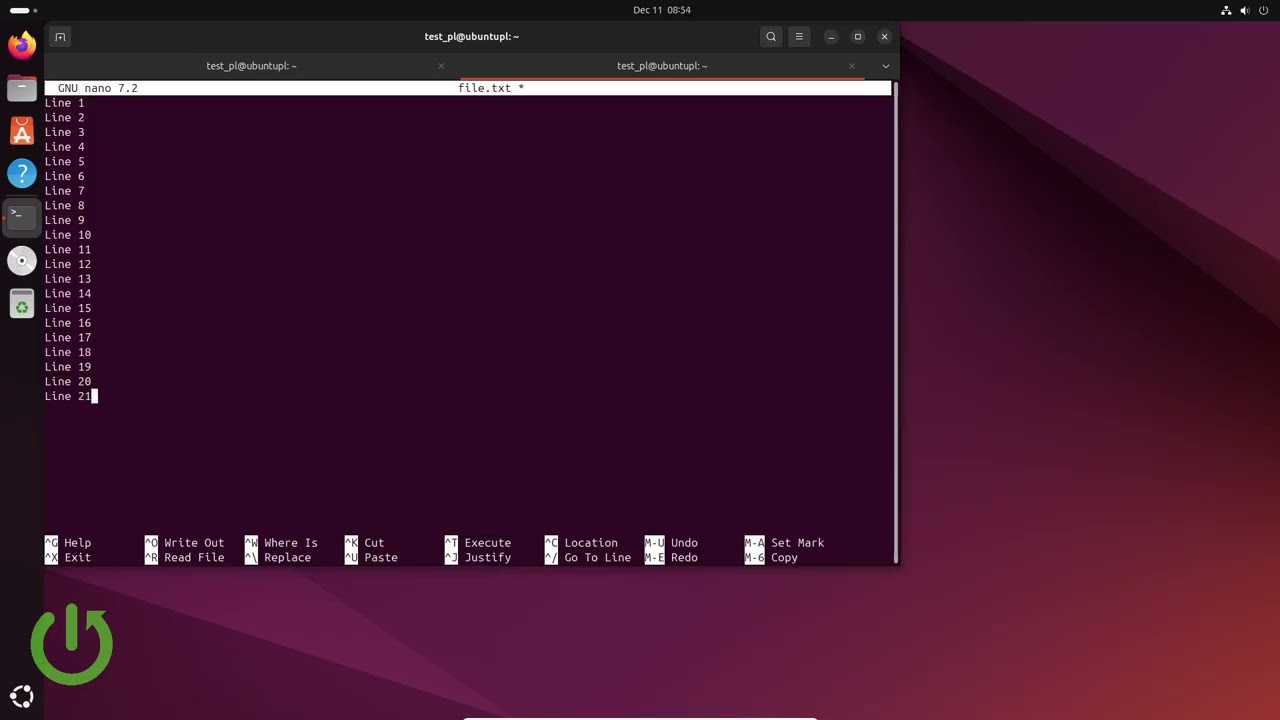
Task: Open network status icon in top bar
Action: [1226, 10]
